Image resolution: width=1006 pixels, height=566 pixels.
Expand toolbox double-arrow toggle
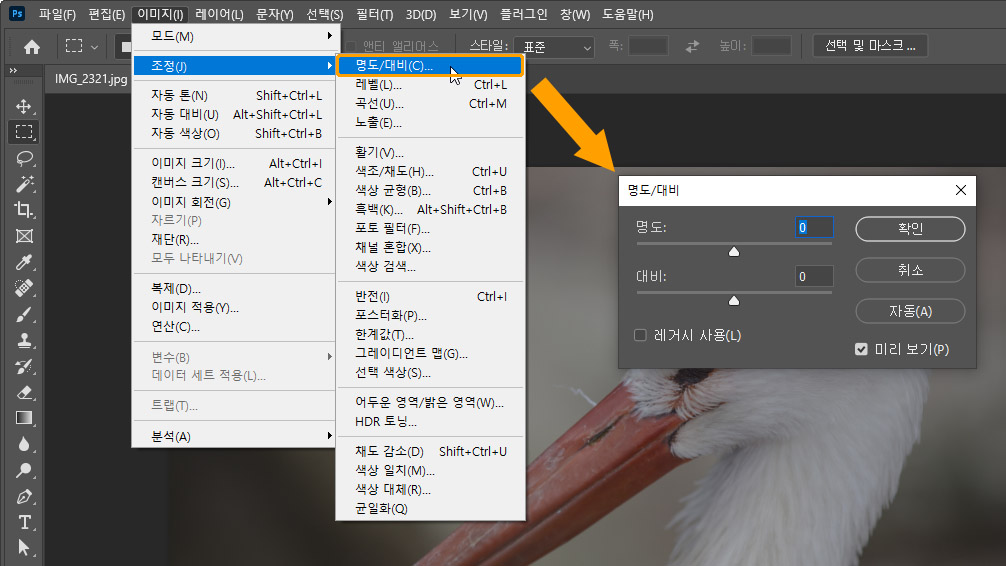tap(13, 71)
